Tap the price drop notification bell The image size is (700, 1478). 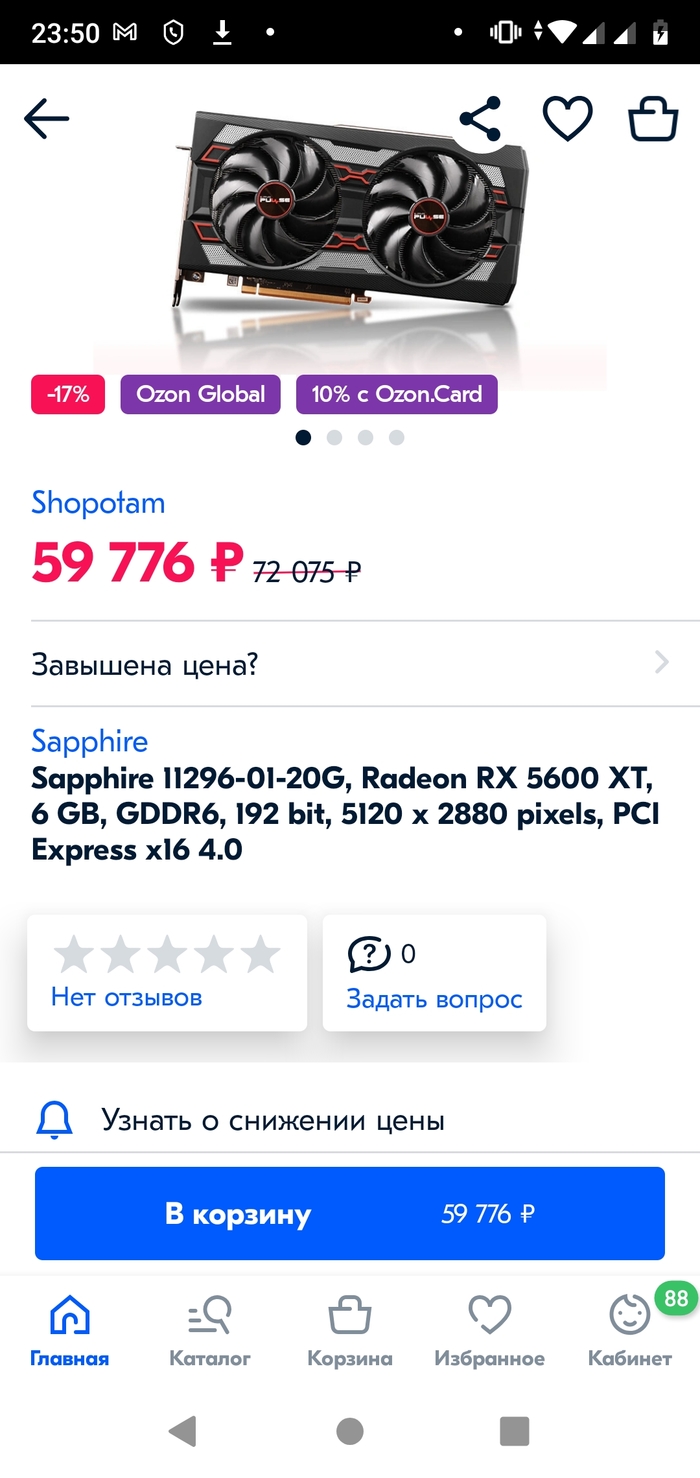[55, 1121]
